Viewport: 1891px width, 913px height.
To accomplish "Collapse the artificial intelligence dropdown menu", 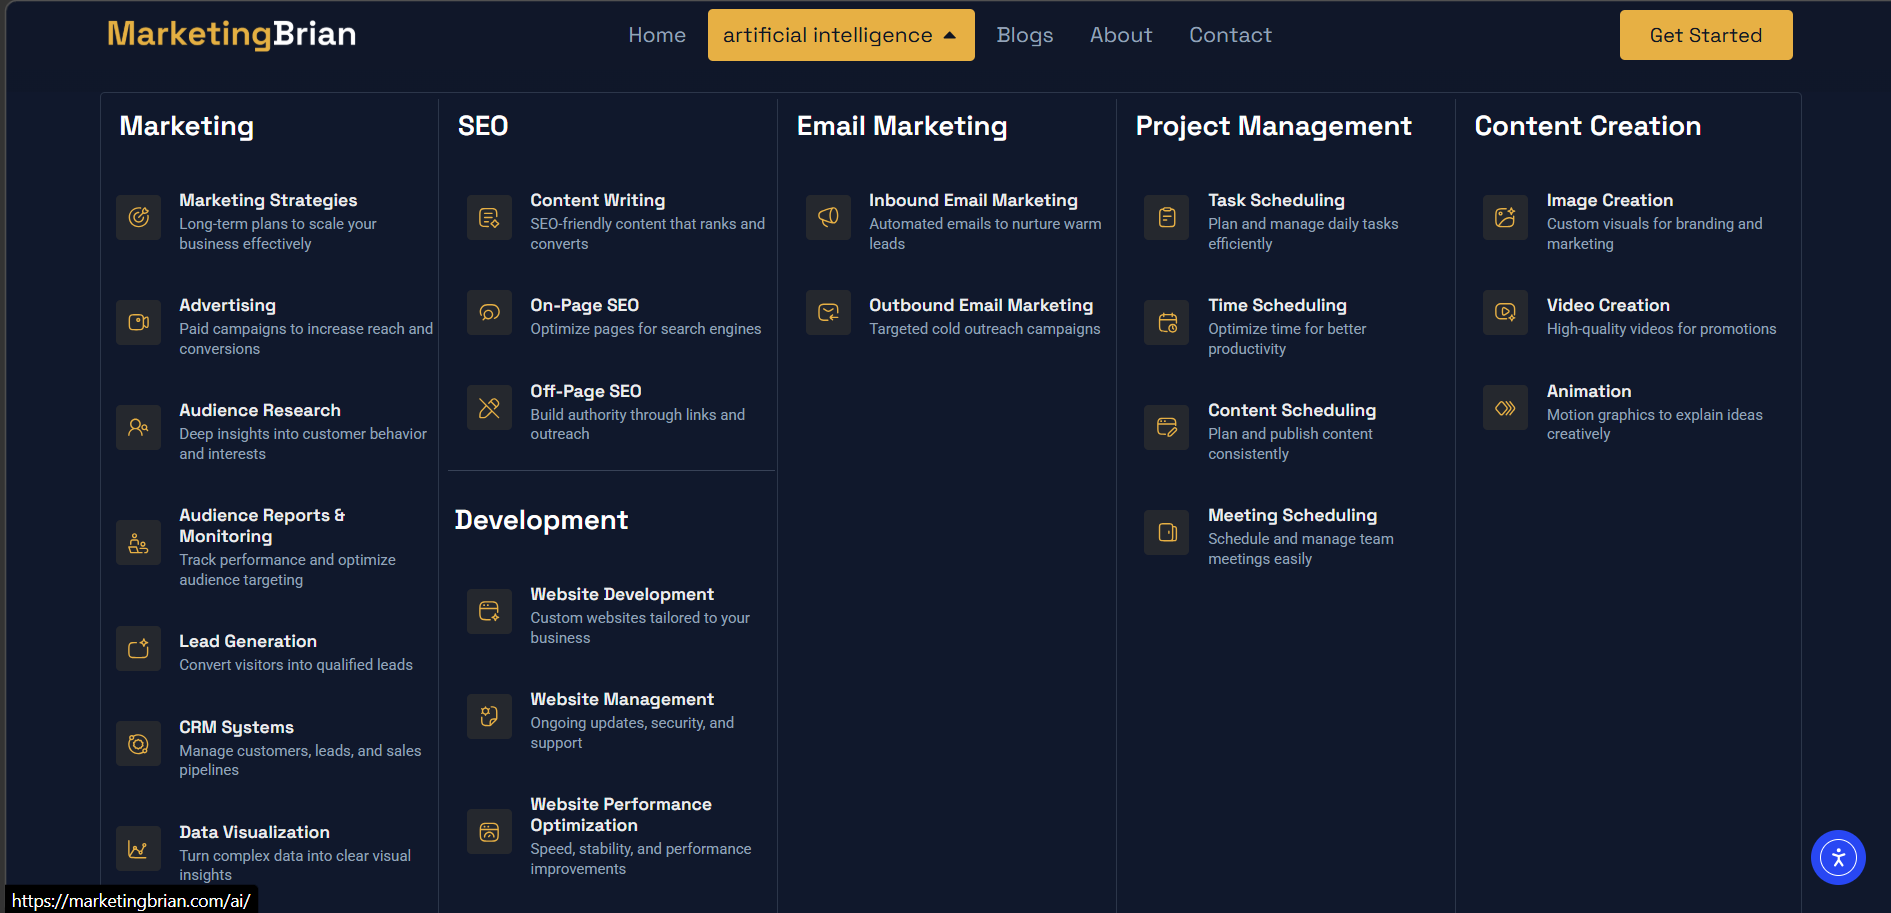I will [840, 35].
